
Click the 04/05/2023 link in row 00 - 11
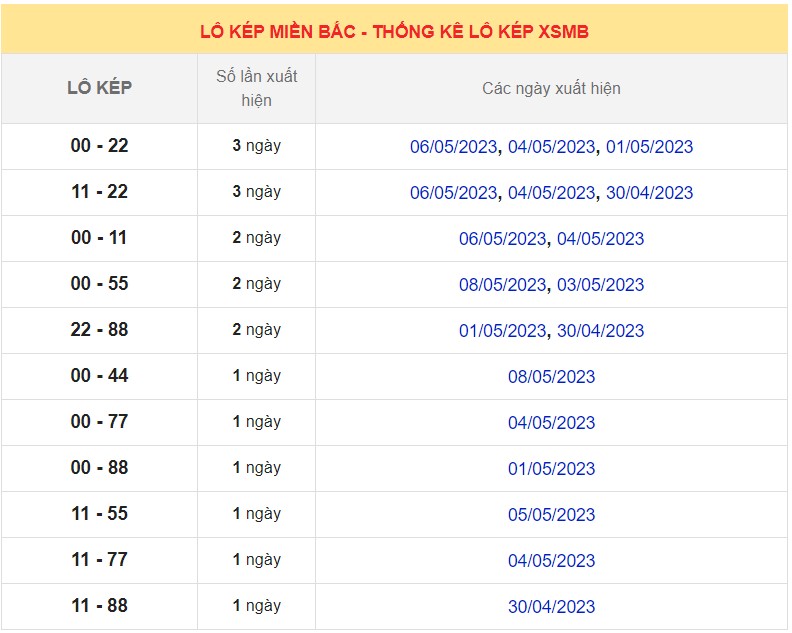(600, 239)
